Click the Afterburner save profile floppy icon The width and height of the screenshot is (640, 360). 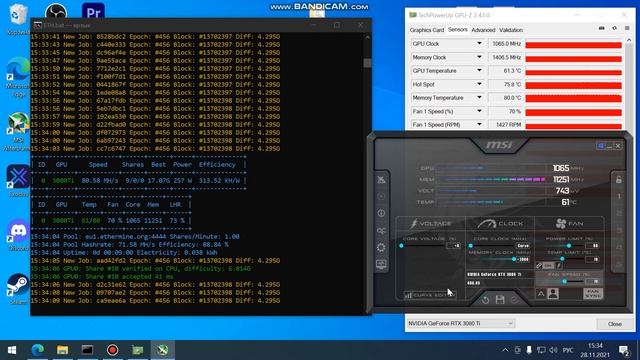point(500,300)
